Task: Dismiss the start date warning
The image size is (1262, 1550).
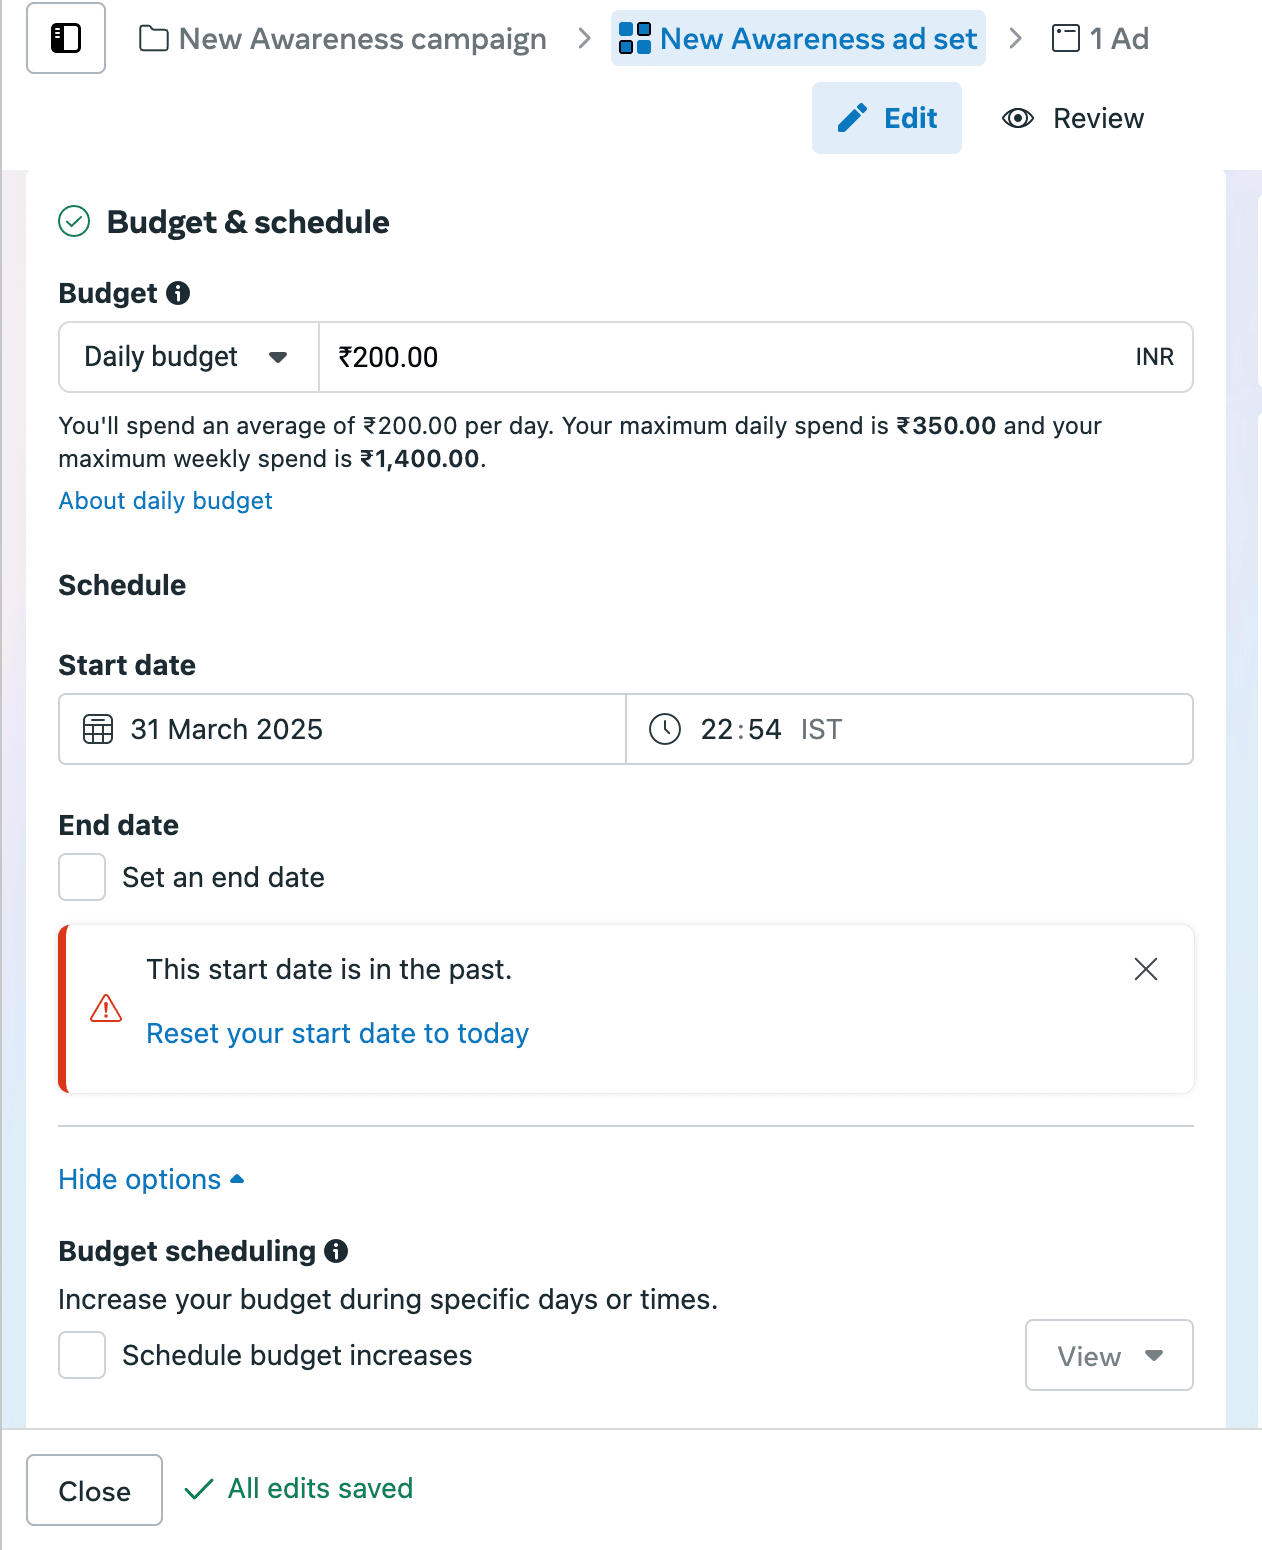Action: 1145,969
